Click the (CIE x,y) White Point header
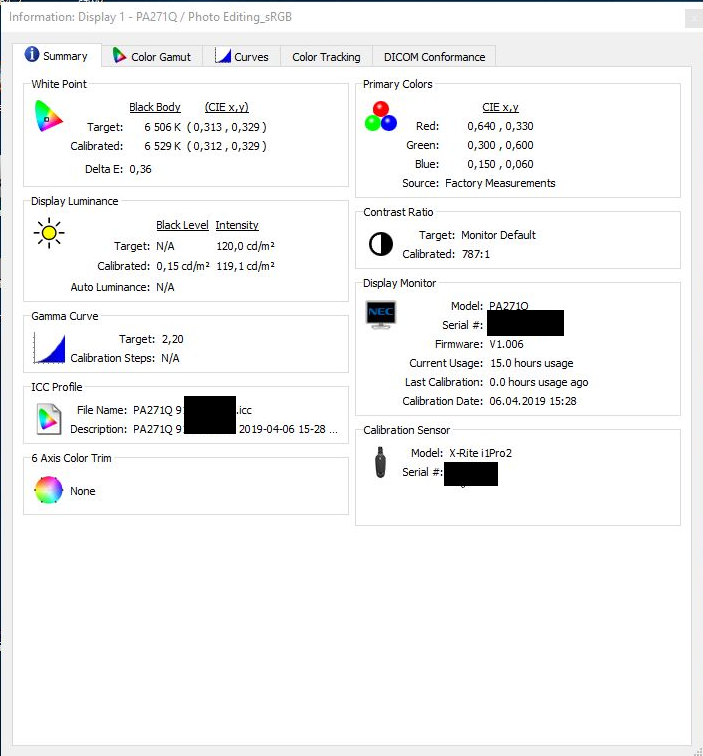 227,107
